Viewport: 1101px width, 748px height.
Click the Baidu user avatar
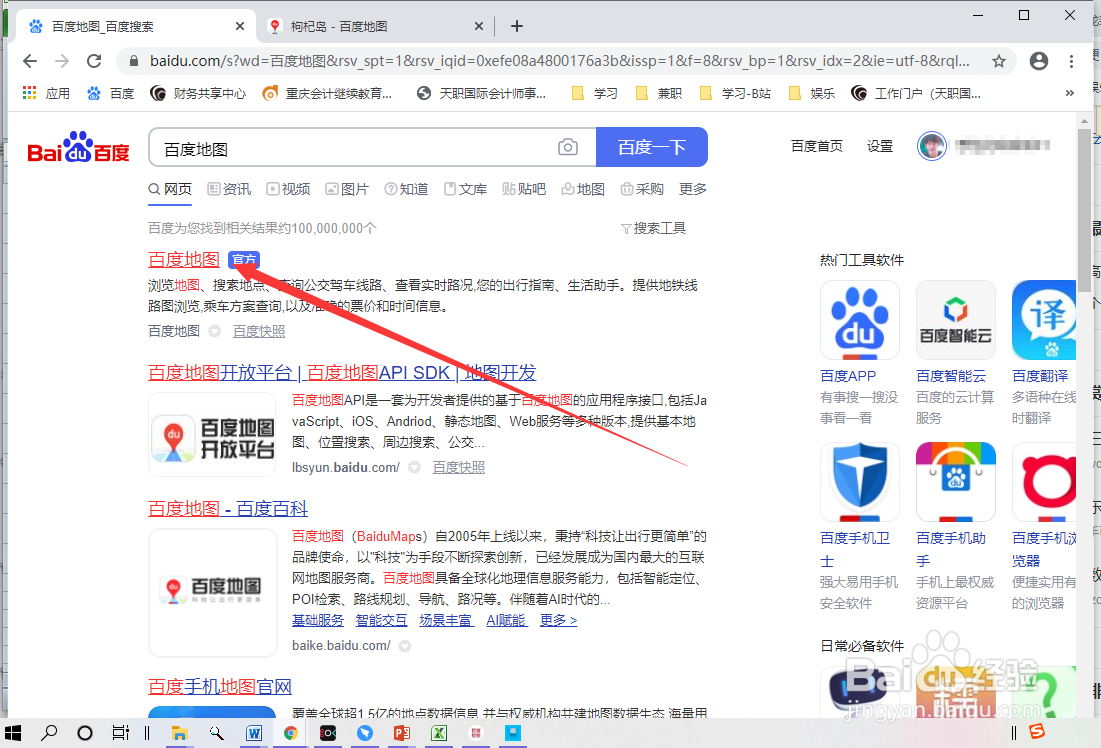[932, 146]
